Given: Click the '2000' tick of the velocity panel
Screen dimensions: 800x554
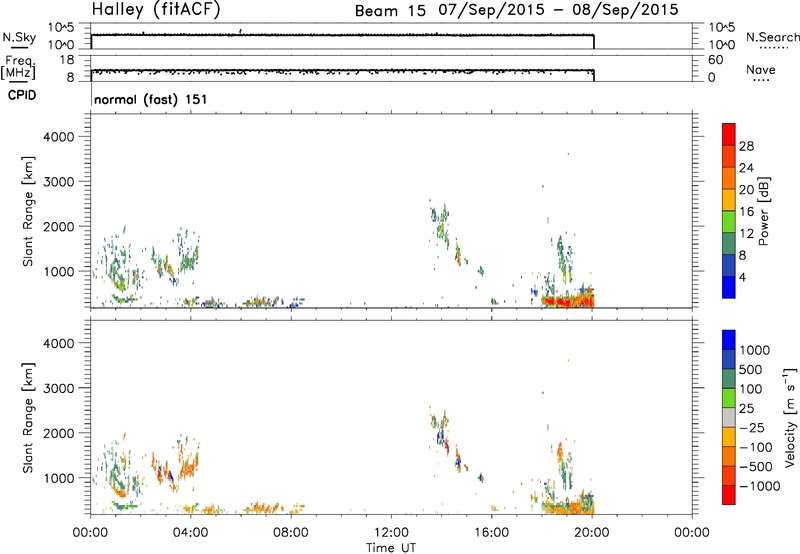Looking at the screenshot, I should click(59, 433).
